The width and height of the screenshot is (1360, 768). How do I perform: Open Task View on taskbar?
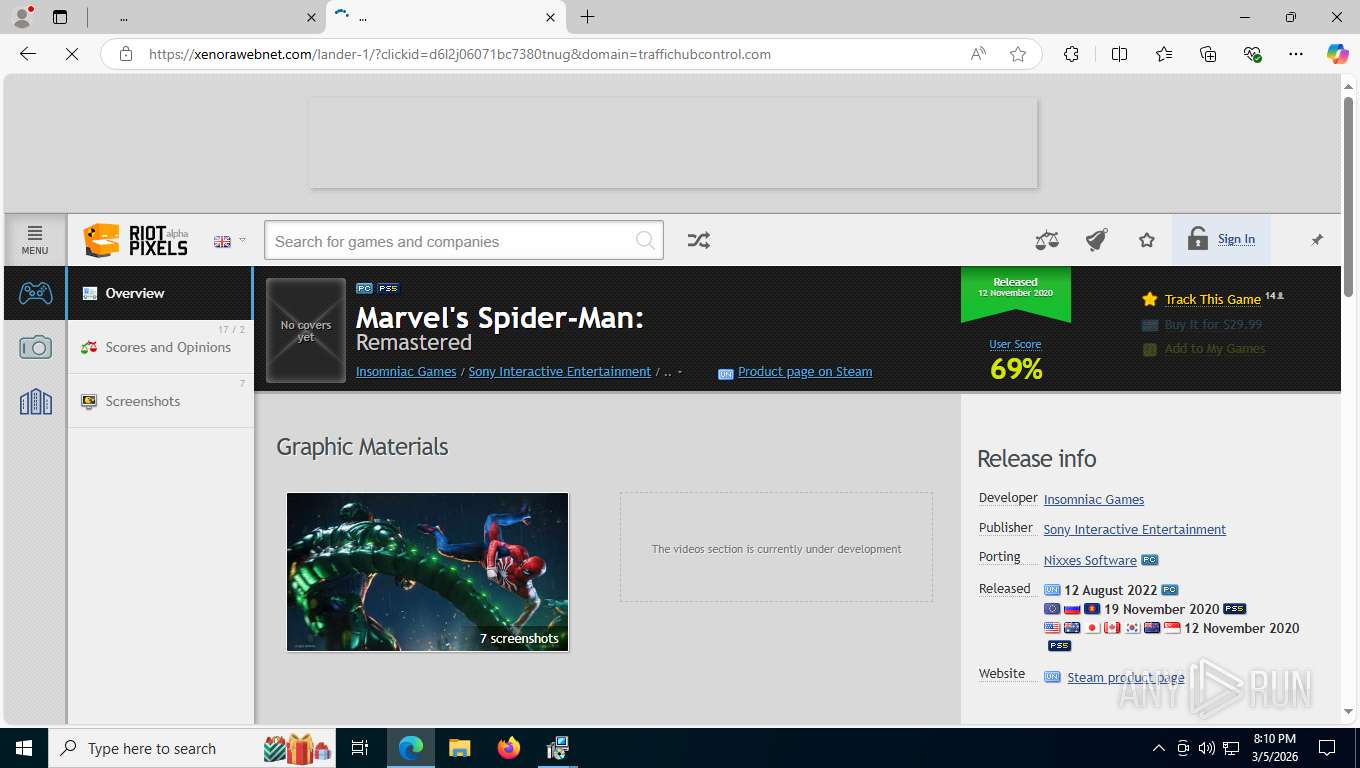360,748
